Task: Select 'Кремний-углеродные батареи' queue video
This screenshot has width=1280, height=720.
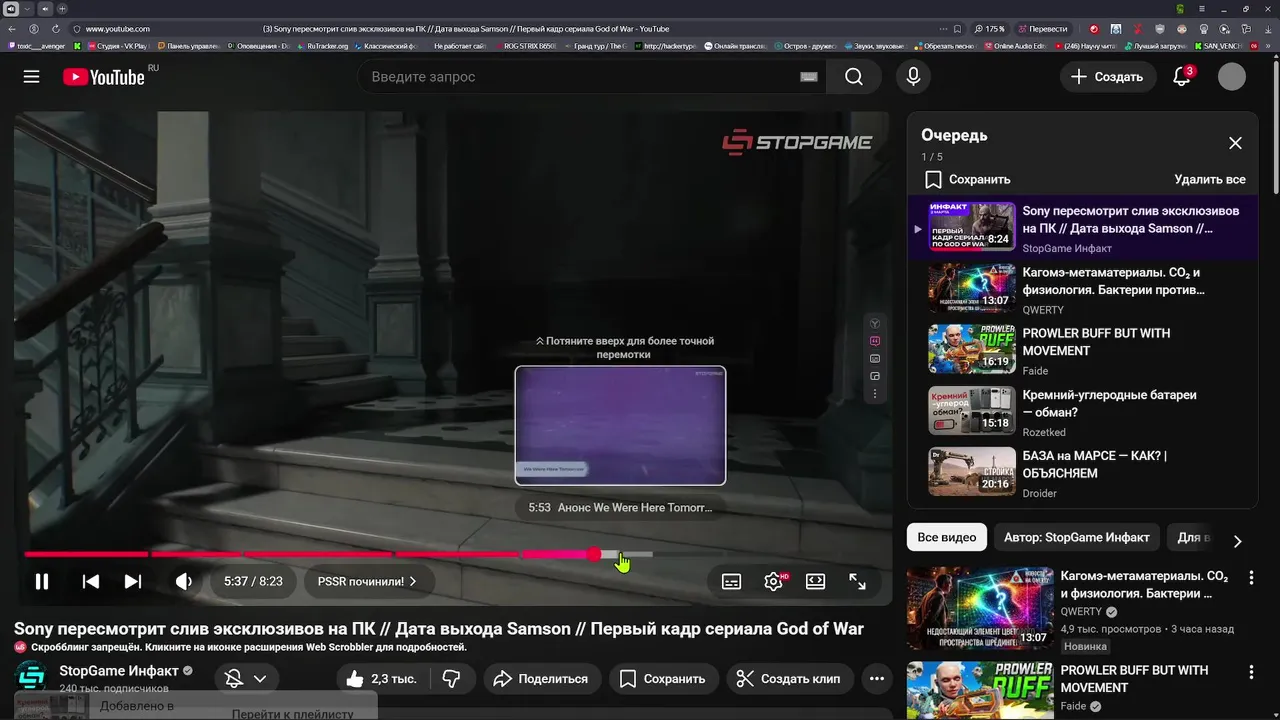Action: click(x=1083, y=412)
